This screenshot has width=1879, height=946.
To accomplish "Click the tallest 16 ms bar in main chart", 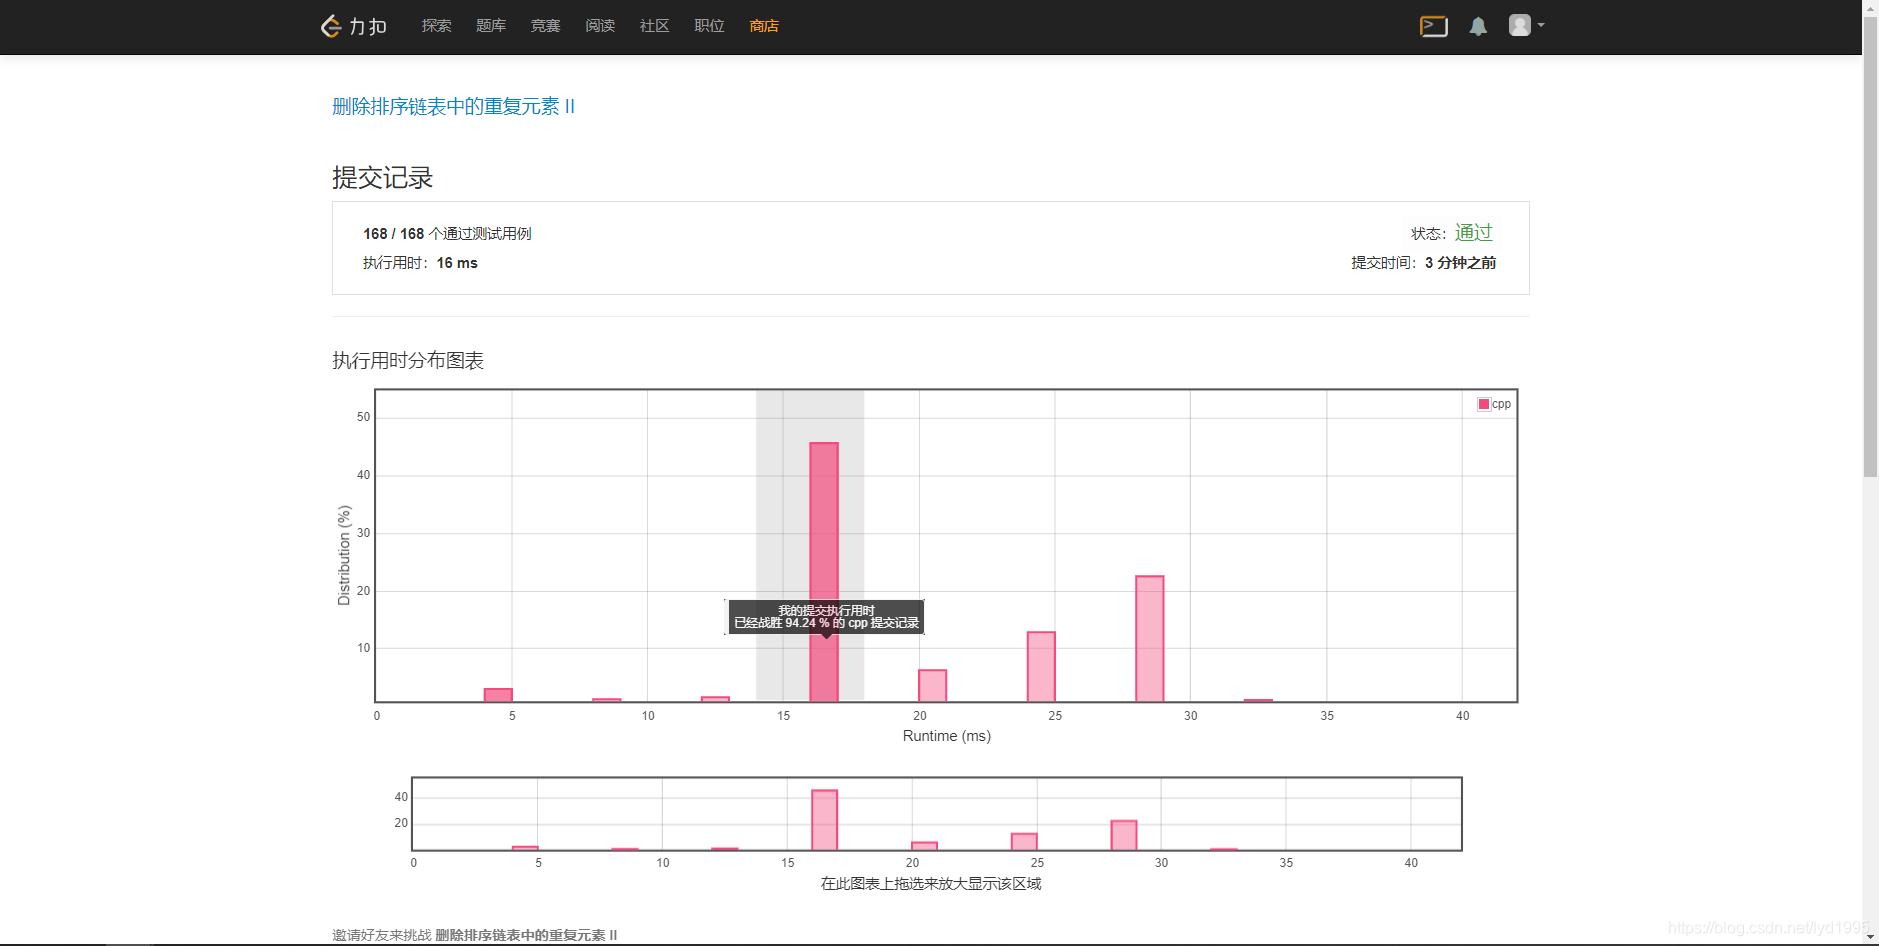I will tap(824, 572).
